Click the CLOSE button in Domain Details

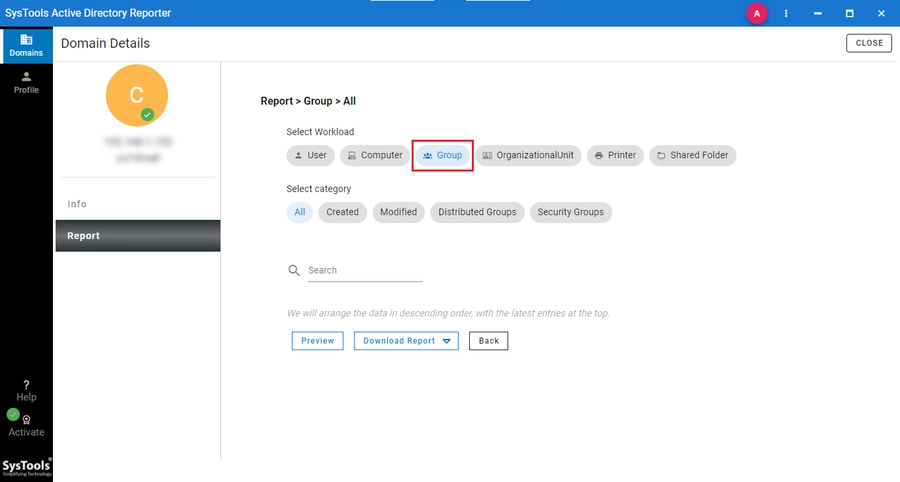click(x=869, y=43)
